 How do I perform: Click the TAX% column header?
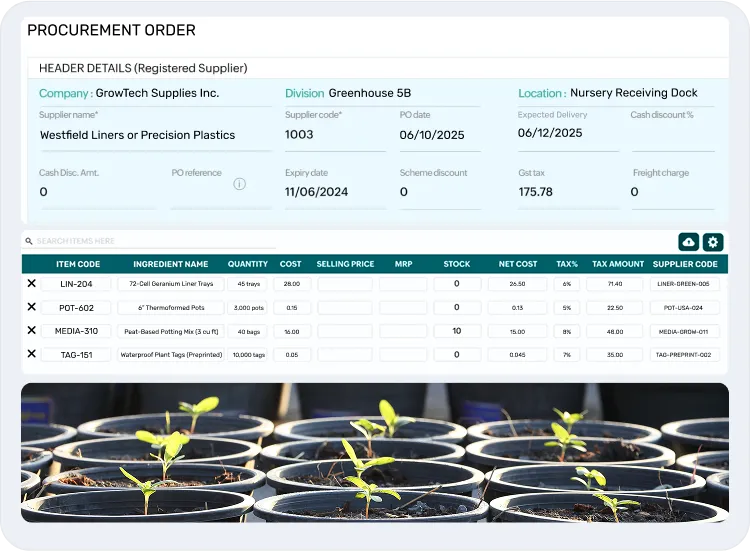click(567, 264)
